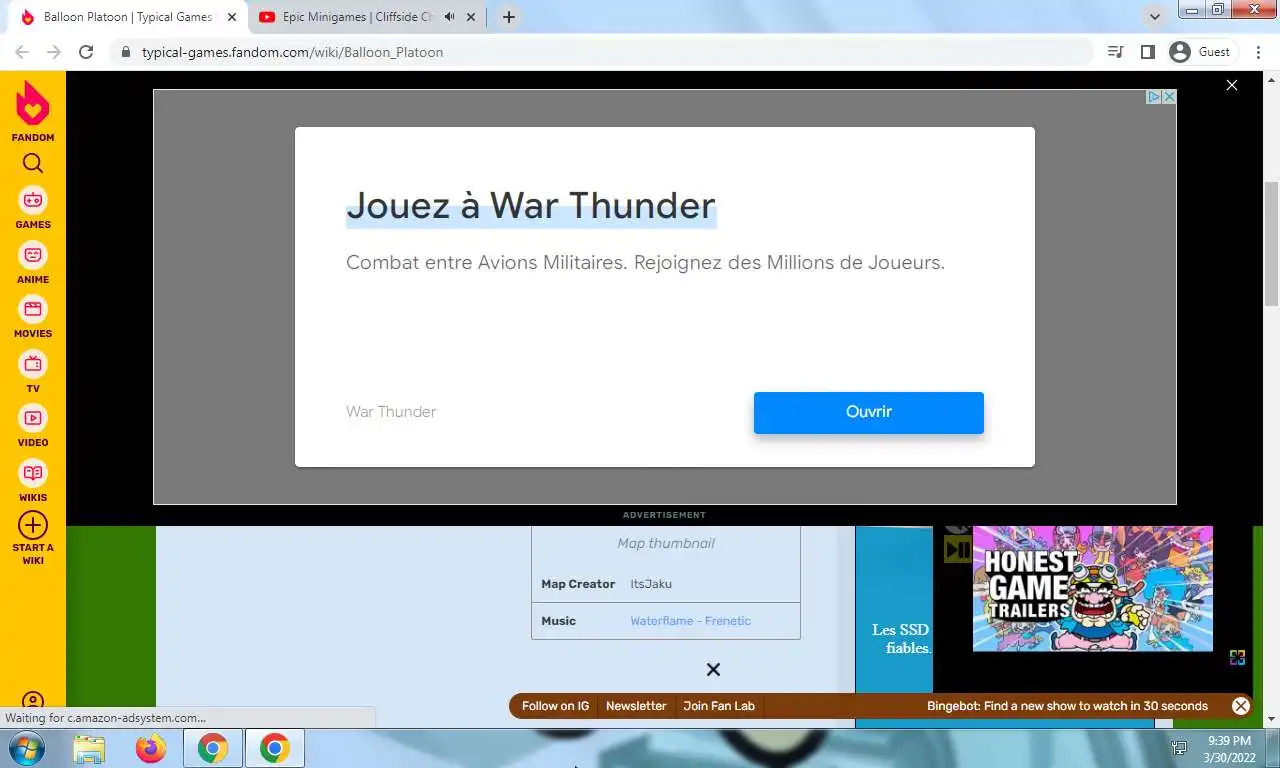
Task: Click the ItsJaku map creator name
Action: (x=651, y=584)
